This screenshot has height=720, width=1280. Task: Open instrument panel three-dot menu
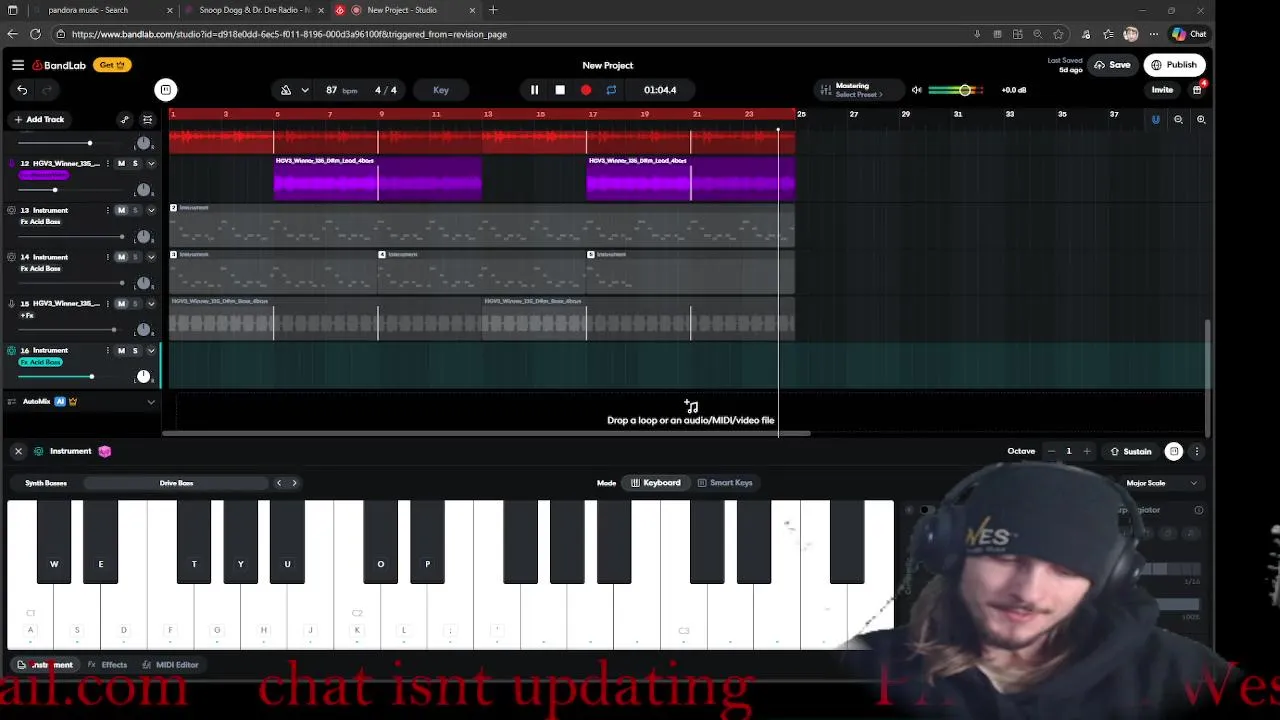[1196, 452]
